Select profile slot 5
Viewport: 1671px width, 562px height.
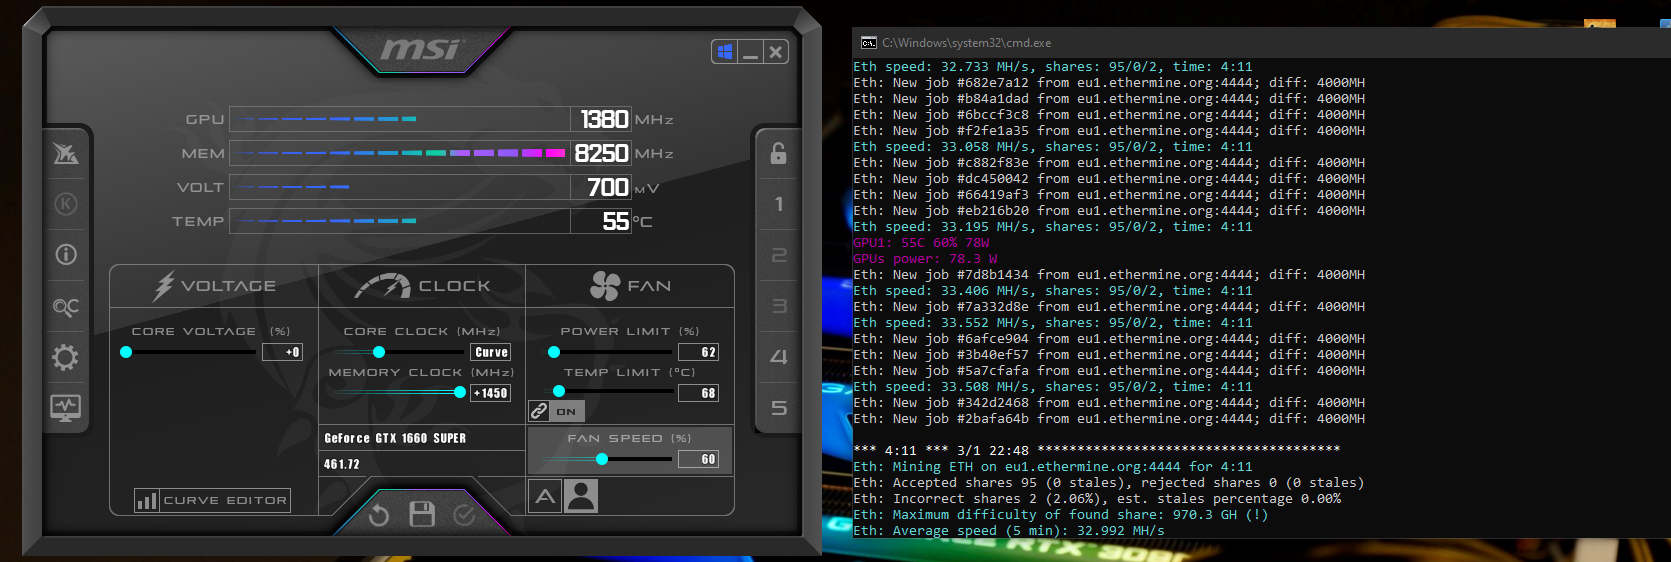(778, 408)
